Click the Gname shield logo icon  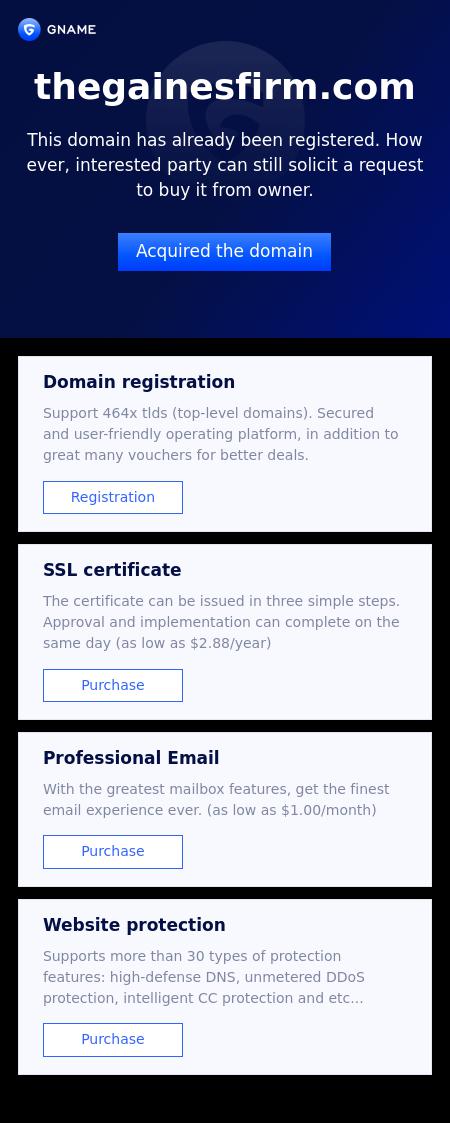pos(29,29)
